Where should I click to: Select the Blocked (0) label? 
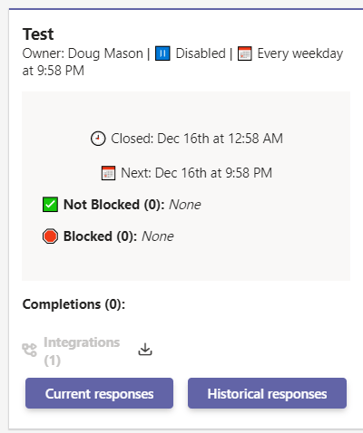(100, 236)
